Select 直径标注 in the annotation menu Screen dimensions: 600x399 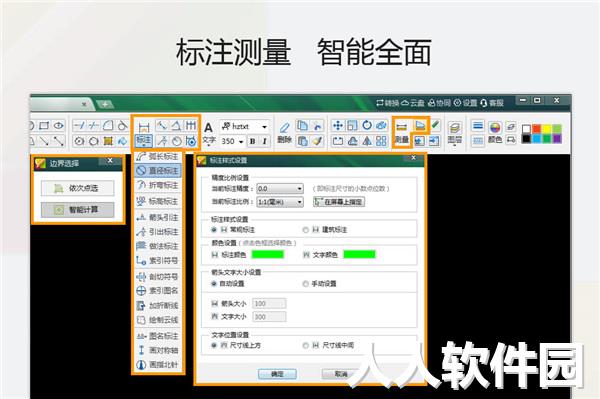pos(158,171)
